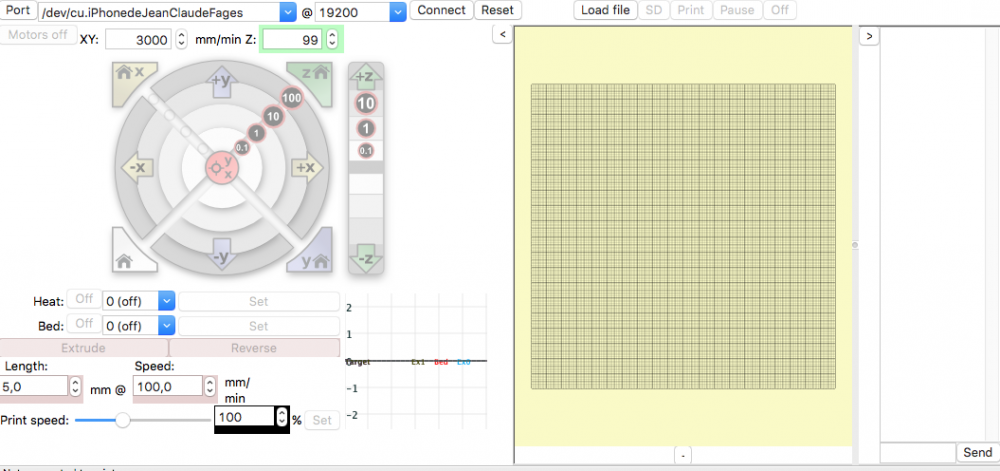1000x471 pixels.
Task: Click Set next to the Bed temperature
Action: (x=258, y=326)
